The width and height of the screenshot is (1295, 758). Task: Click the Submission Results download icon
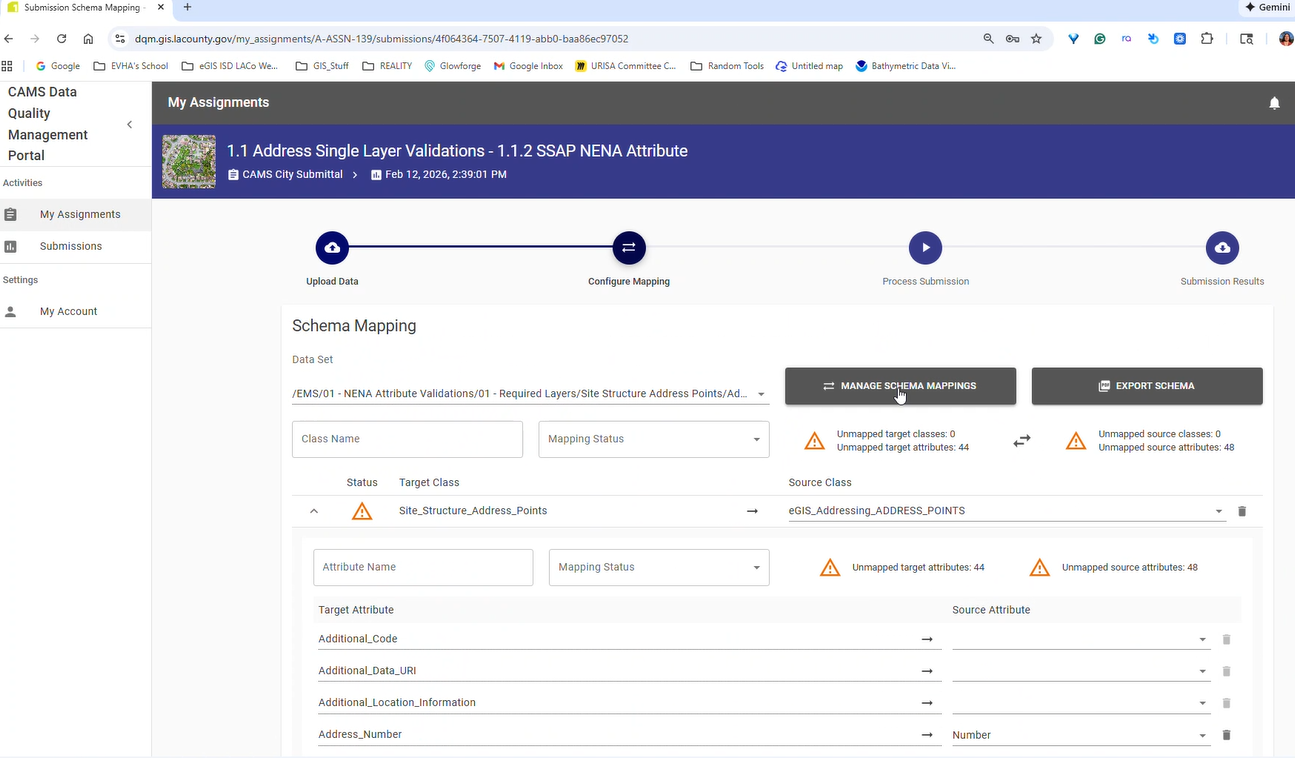1222,248
